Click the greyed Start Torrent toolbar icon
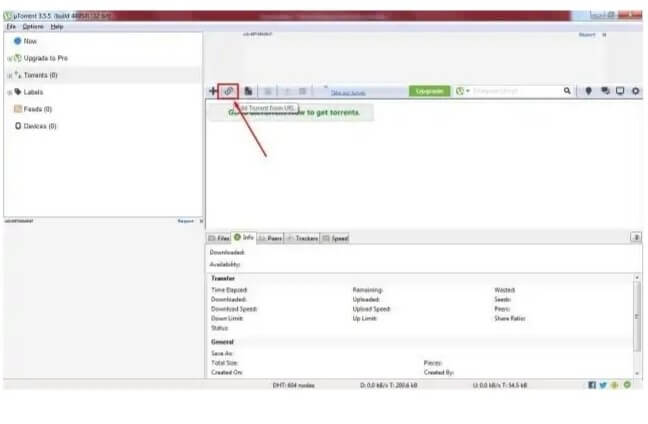The height and width of the screenshot is (424, 648). coord(288,91)
